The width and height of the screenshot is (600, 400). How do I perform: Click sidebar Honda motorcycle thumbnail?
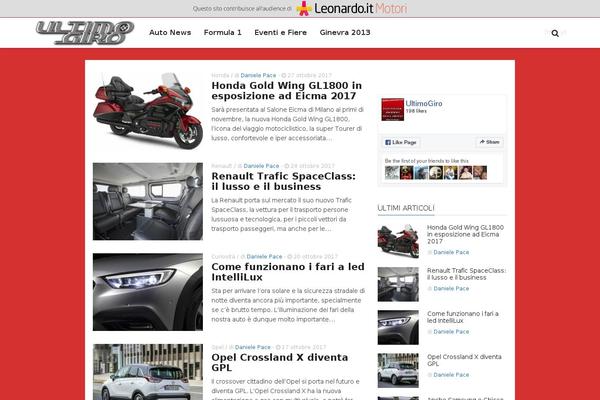point(398,241)
